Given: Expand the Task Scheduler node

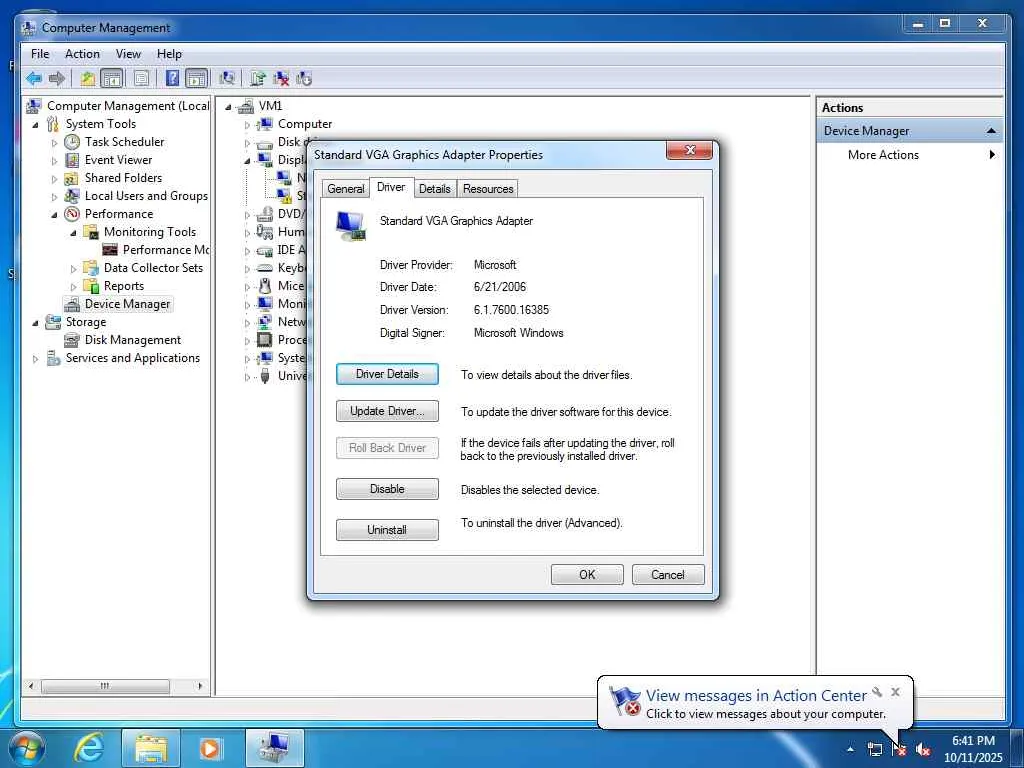Looking at the screenshot, I should pyautogui.click(x=54, y=142).
